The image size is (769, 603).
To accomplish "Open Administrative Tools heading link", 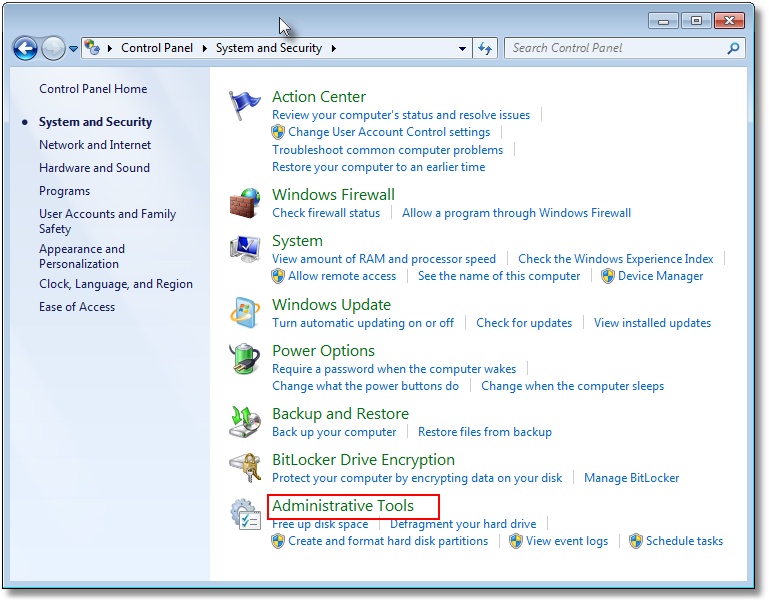I will (x=343, y=506).
